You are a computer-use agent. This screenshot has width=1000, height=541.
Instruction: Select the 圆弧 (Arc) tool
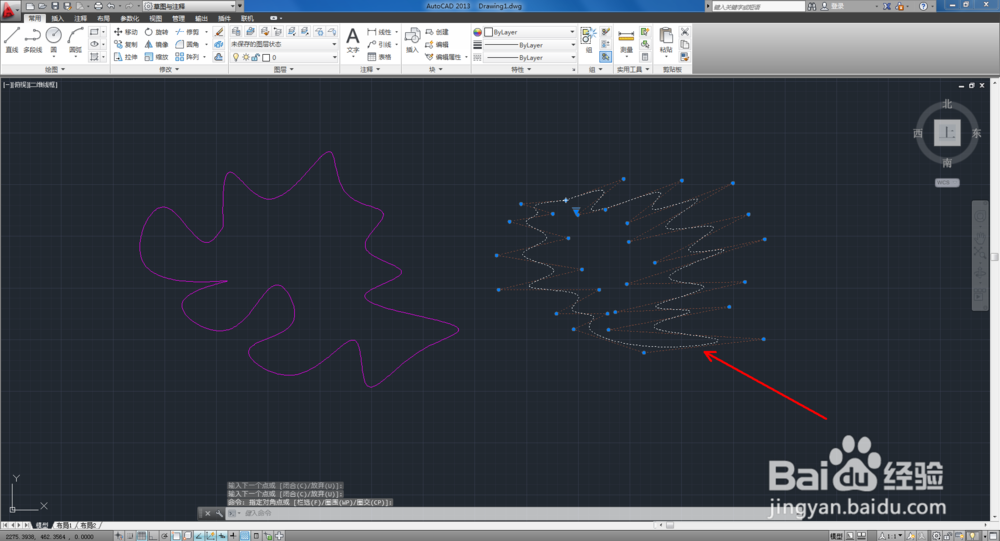point(75,40)
